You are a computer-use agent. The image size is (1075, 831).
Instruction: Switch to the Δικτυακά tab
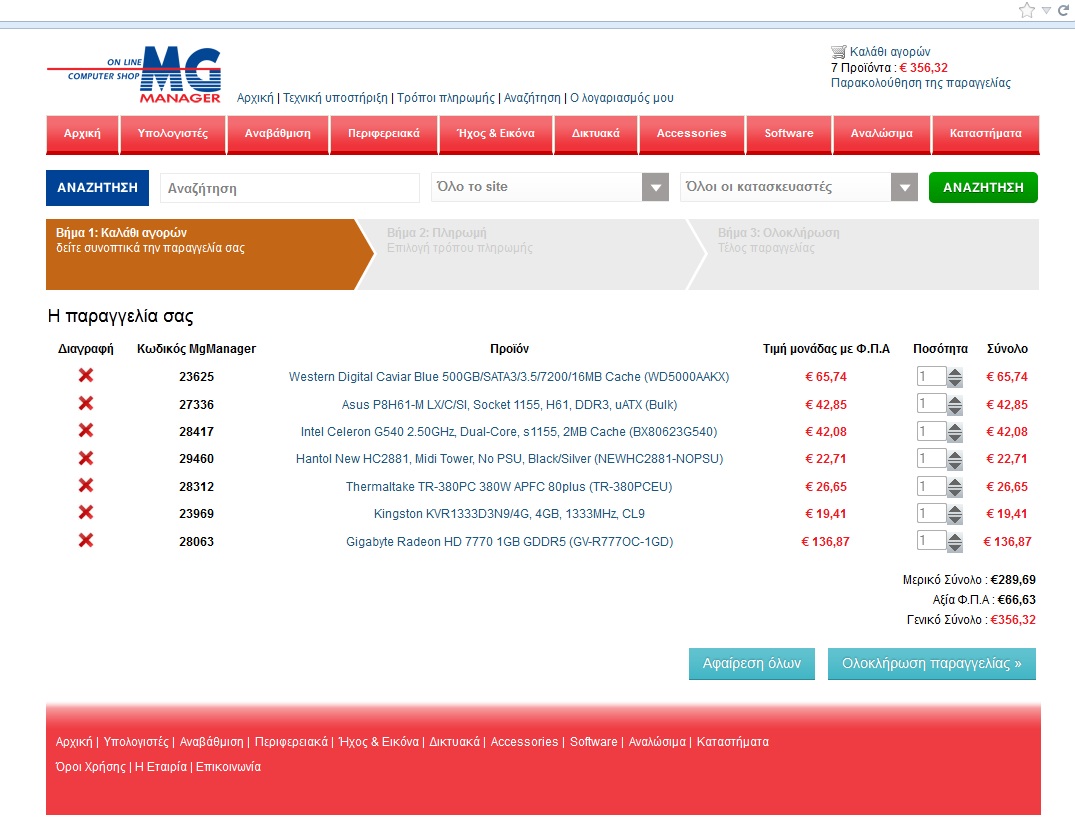point(596,134)
